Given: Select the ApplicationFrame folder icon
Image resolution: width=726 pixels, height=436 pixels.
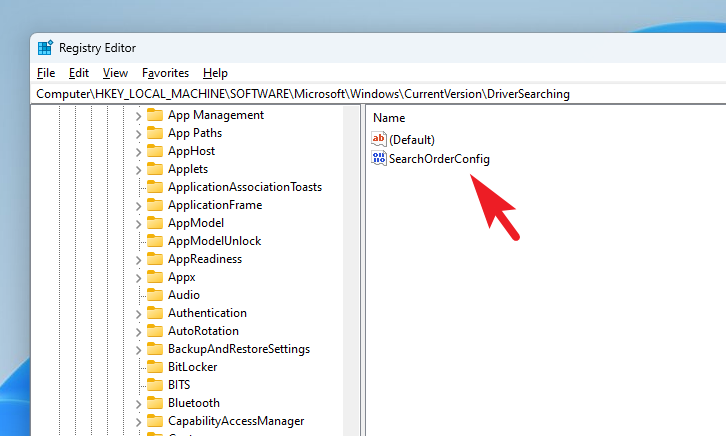Looking at the screenshot, I should (x=155, y=205).
